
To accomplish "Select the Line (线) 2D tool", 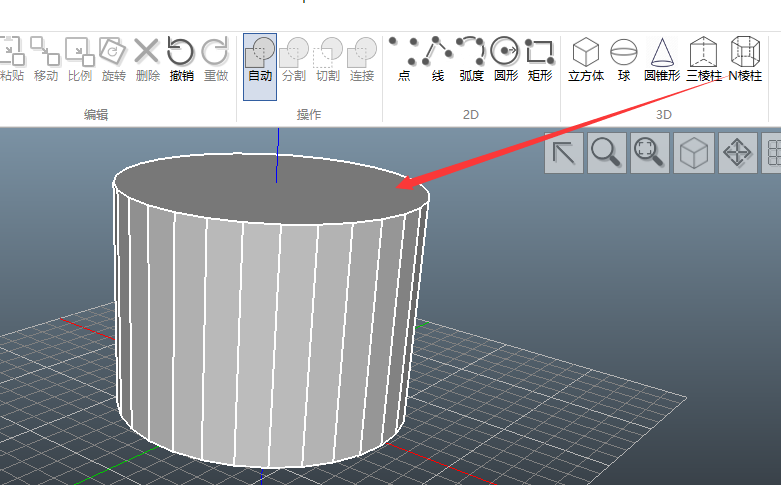I will click(437, 59).
